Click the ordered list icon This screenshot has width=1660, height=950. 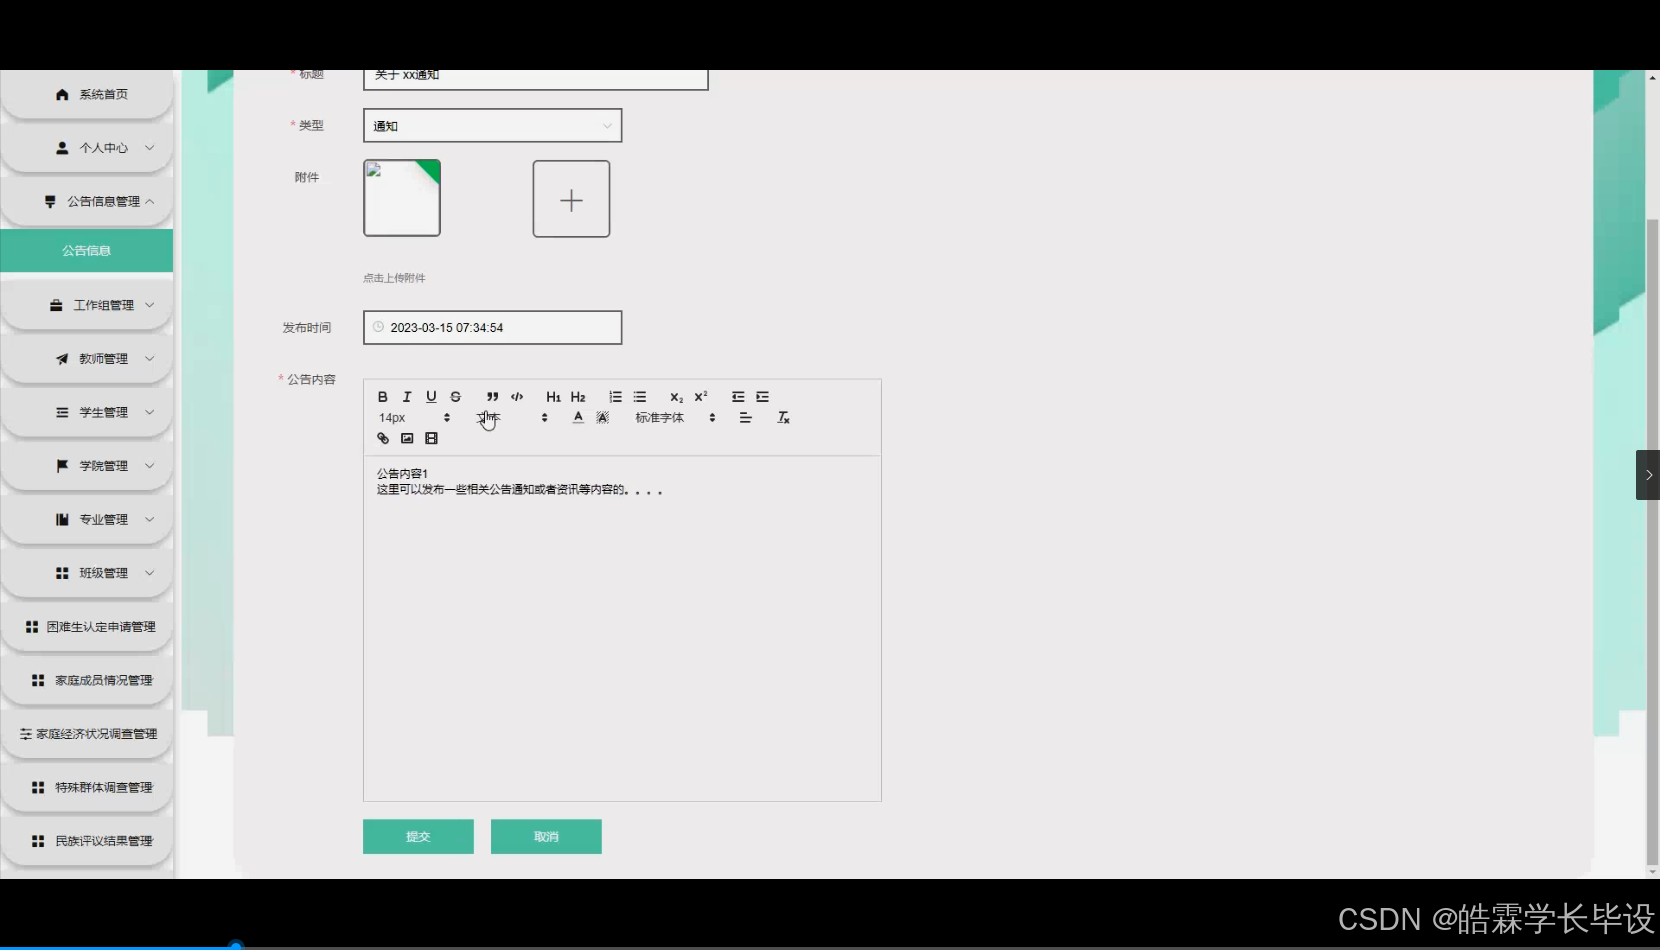[x=615, y=397]
